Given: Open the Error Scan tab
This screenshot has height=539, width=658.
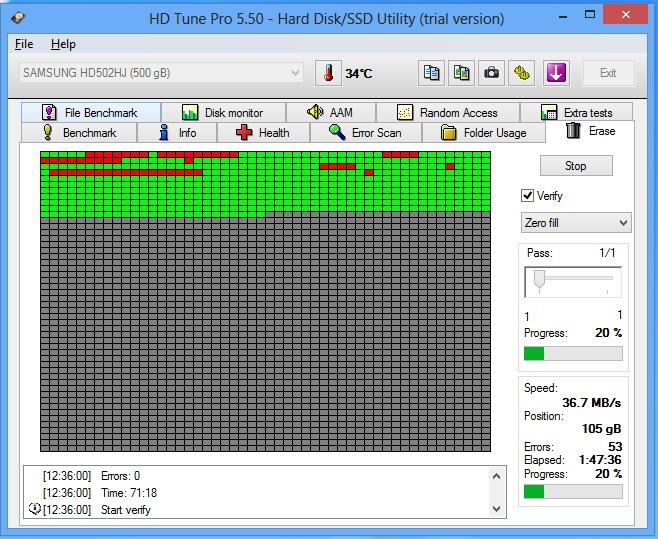Looking at the screenshot, I should [x=366, y=133].
